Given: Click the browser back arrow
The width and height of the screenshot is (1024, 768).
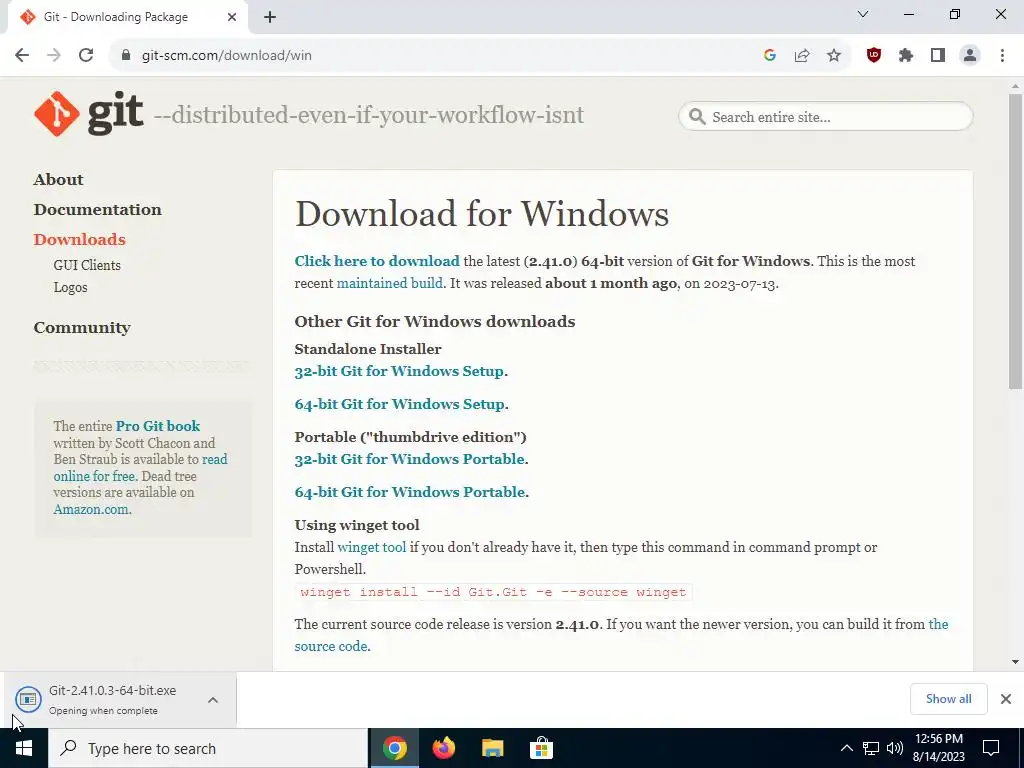Looking at the screenshot, I should (x=22, y=56).
